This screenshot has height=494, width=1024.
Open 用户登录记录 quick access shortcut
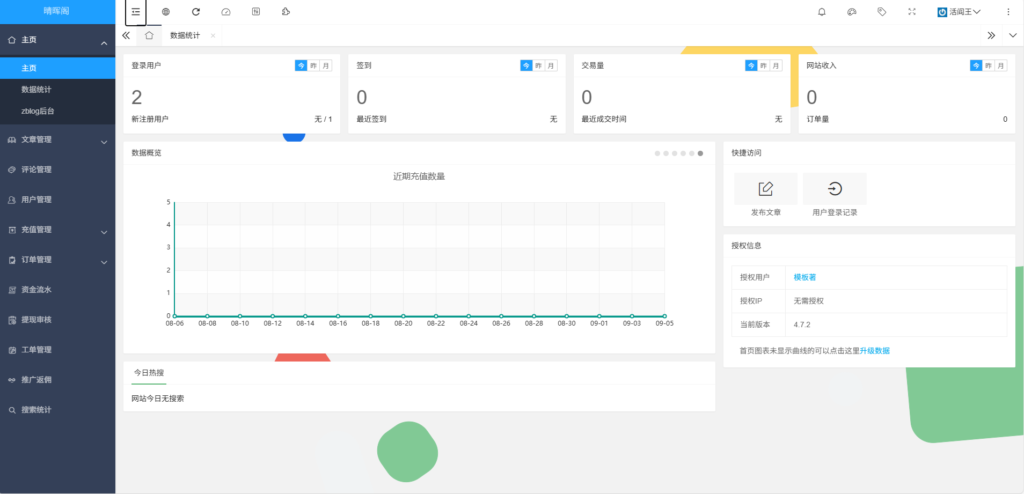coord(835,195)
